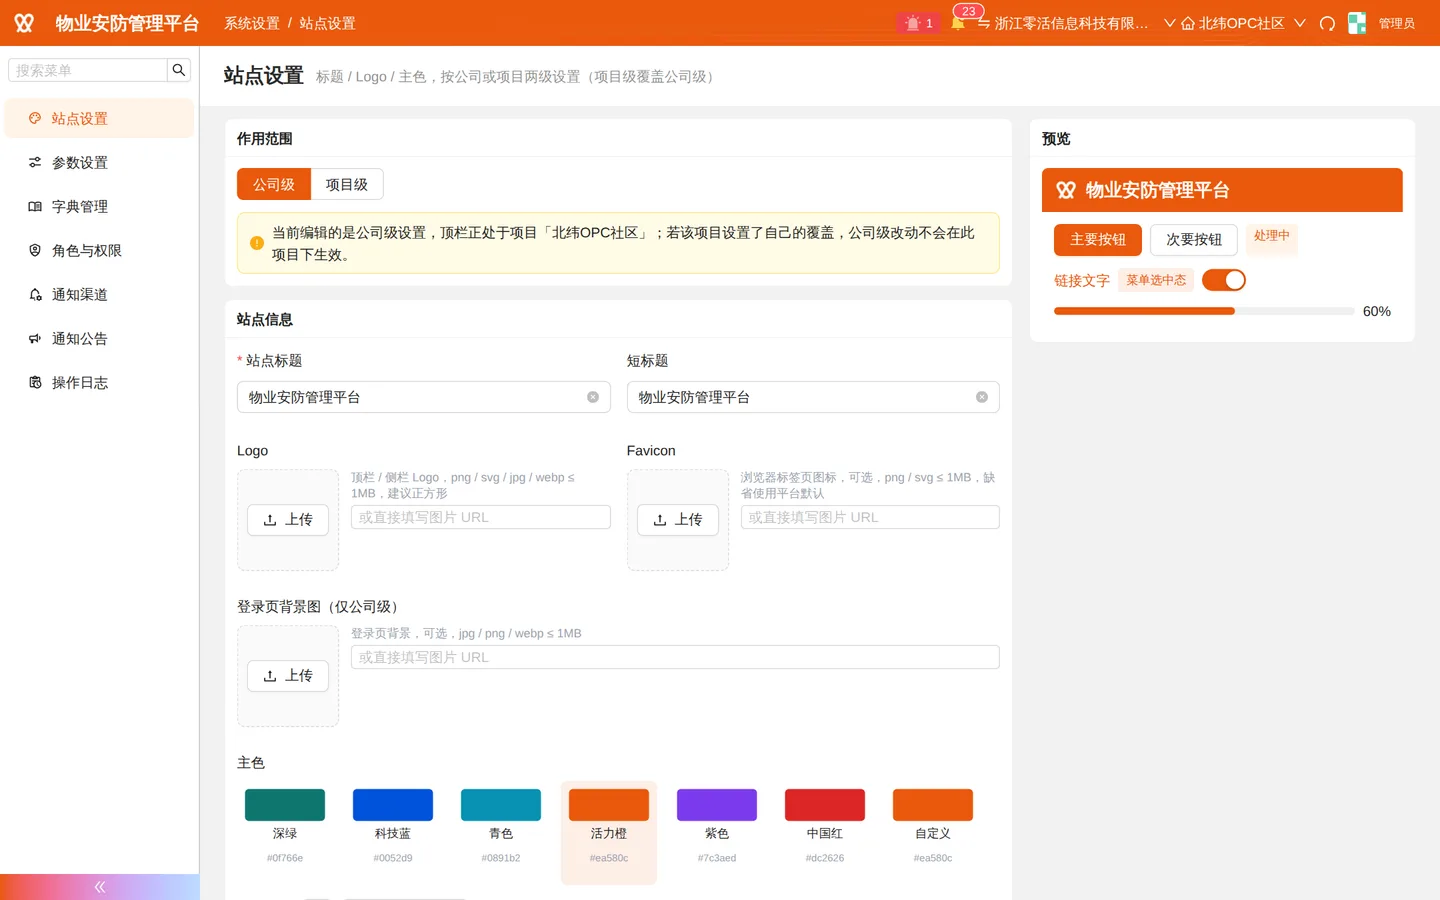1440x900 pixels.
Task: Open 通知渠道 menu item
Action: point(99,294)
